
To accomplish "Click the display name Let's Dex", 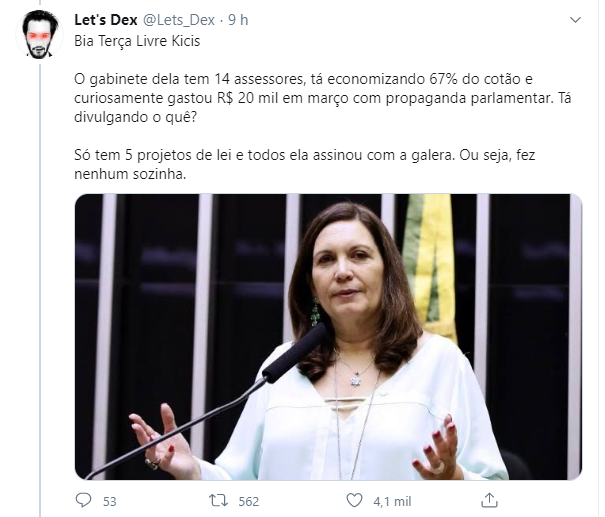I will tap(106, 20).
